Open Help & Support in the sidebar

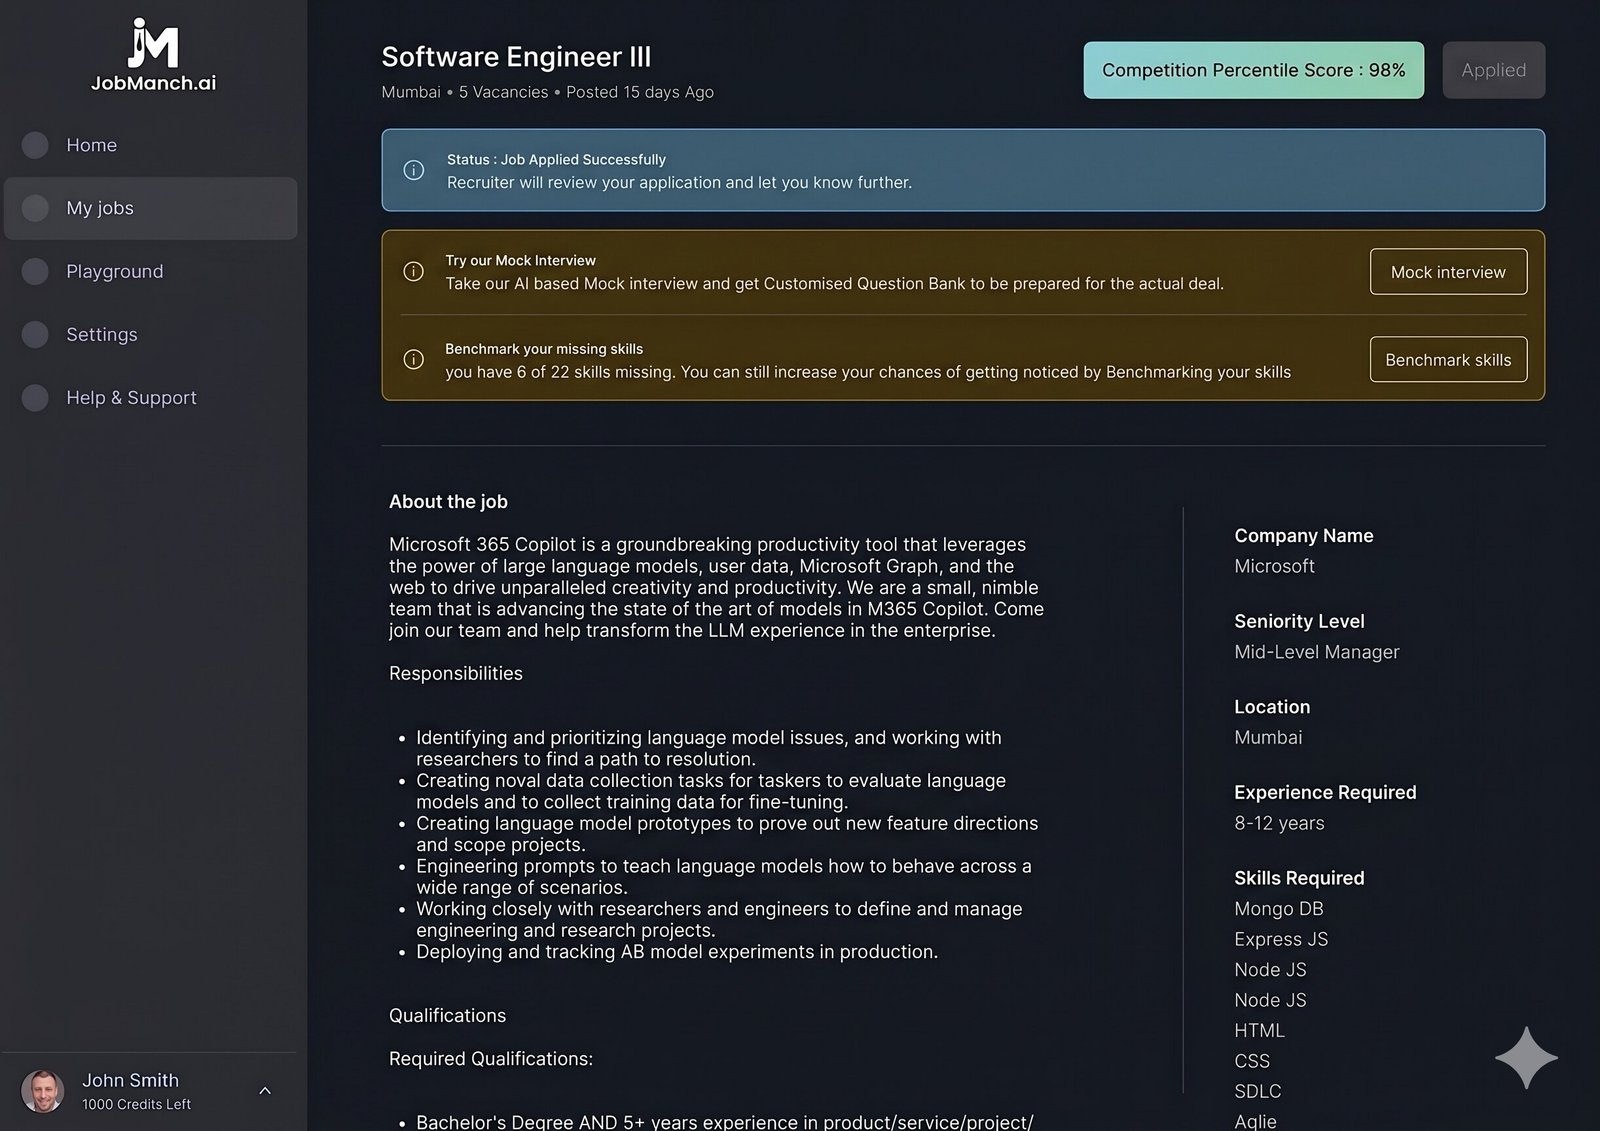pyautogui.click(x=151, y=397)
